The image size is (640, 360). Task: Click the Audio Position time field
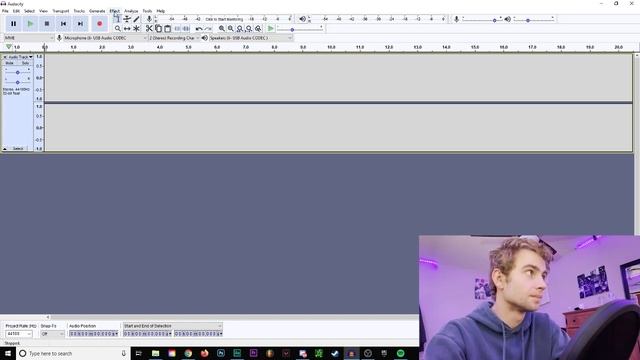coord(94,334)
